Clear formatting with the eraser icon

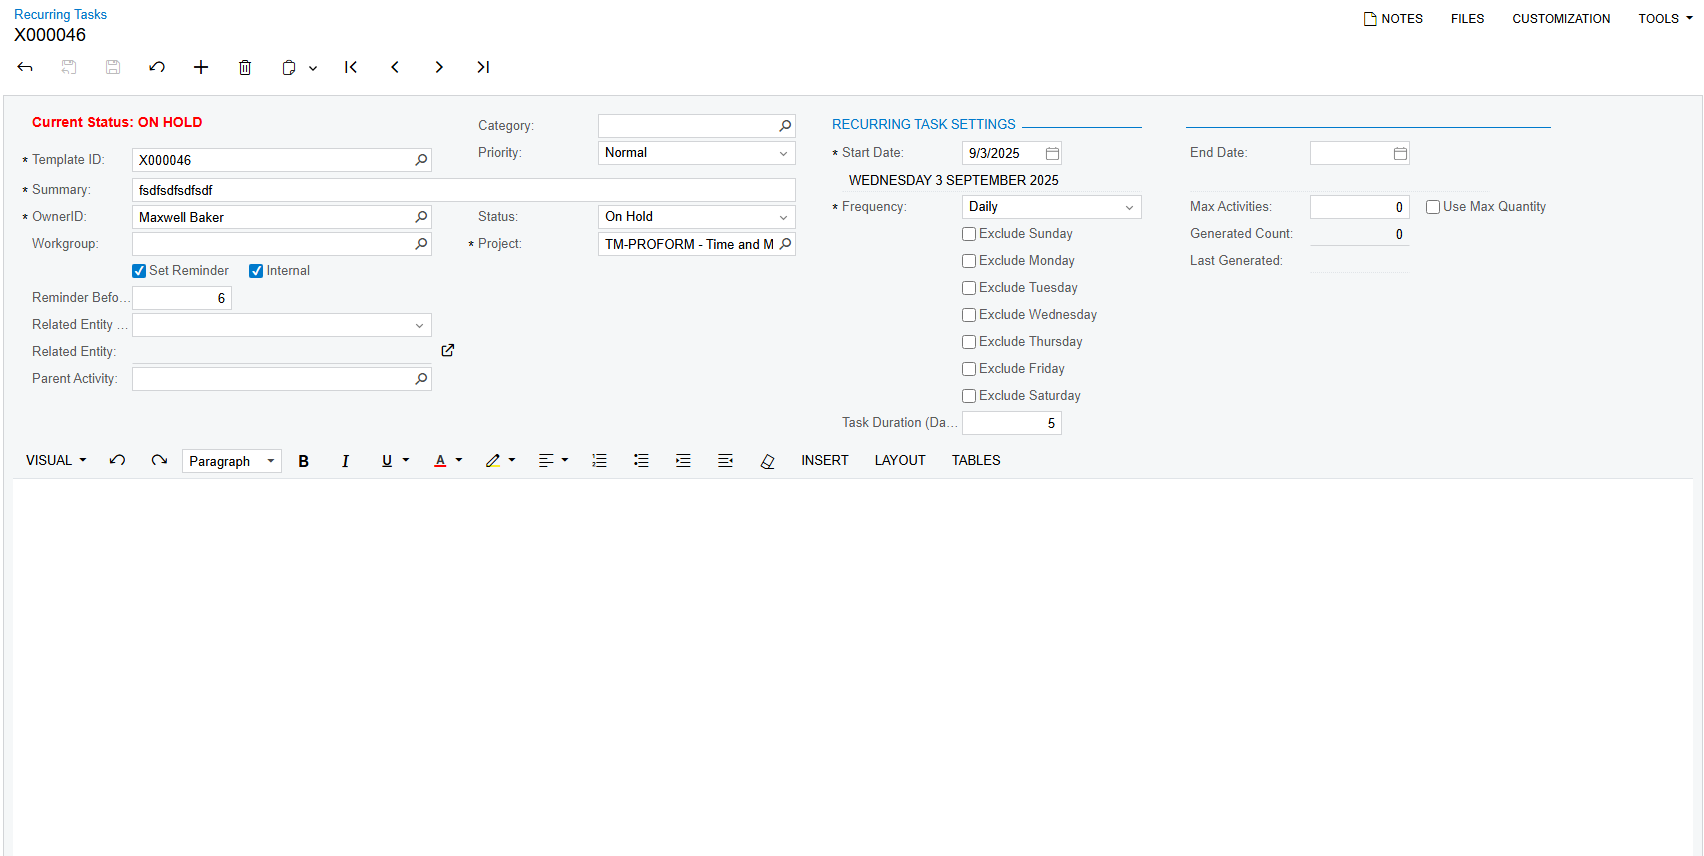[x=767, y=461]
